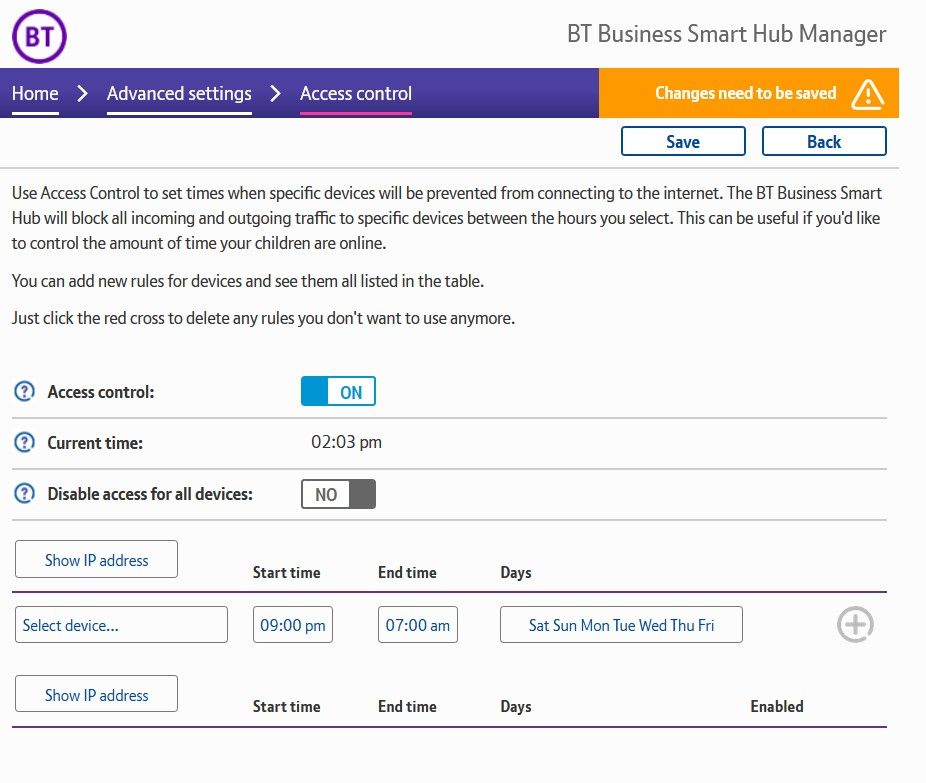Save the access control changes
Viewport: 926px width, 783px height.
[683, 141]
